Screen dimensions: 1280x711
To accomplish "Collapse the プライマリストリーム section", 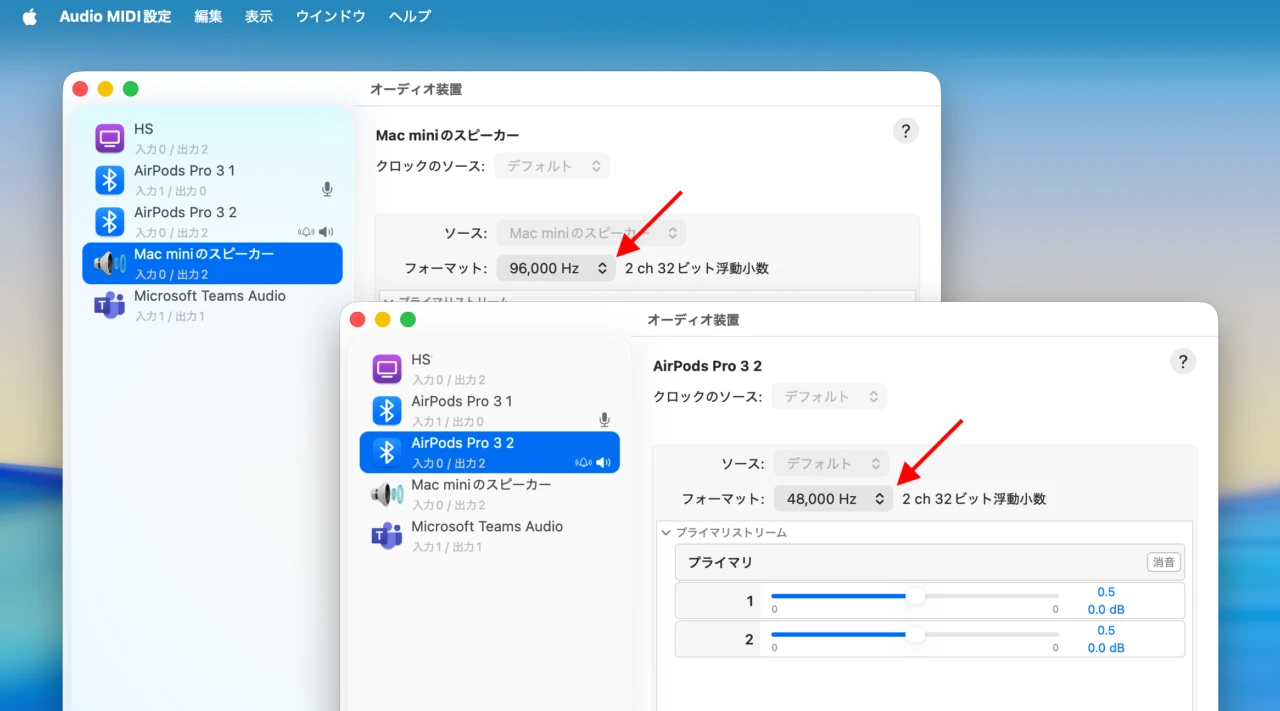I will click(667, 532).
